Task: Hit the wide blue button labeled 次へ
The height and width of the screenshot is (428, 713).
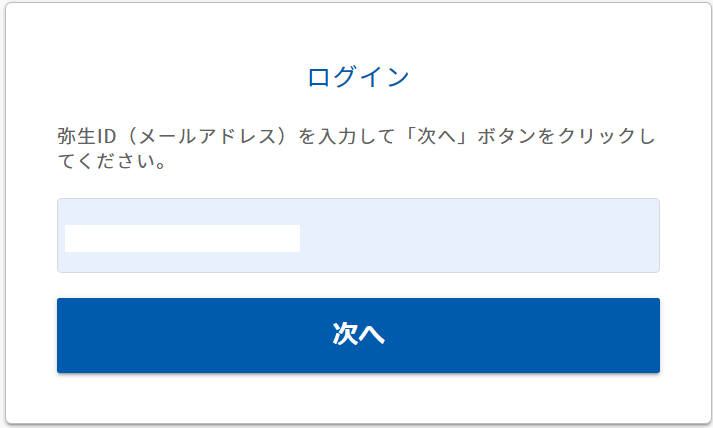Action: pyautogui.click(x=358, y=335)
